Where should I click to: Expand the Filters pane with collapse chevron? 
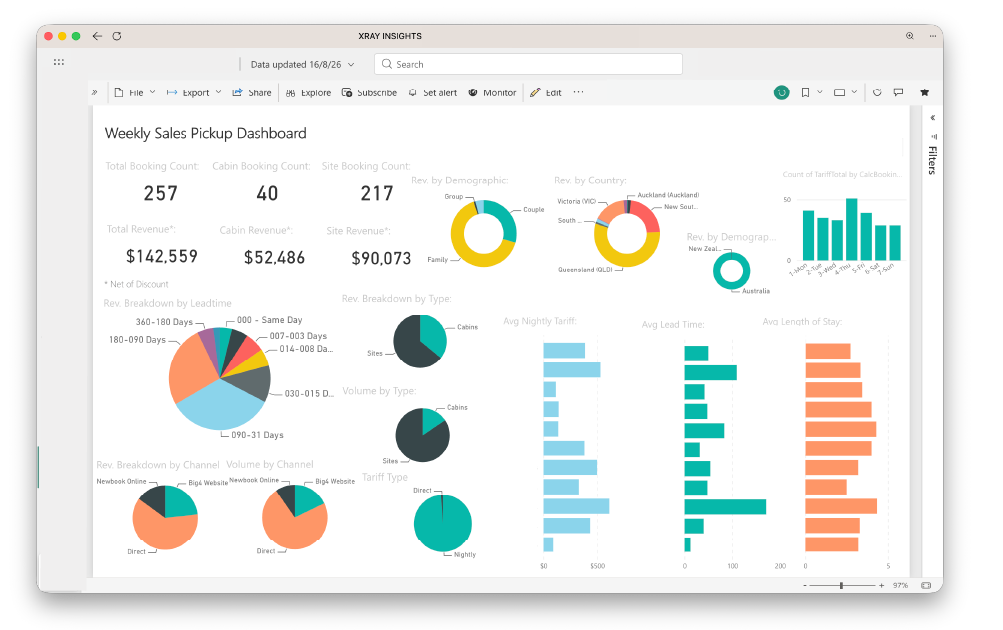coord(933,118)
